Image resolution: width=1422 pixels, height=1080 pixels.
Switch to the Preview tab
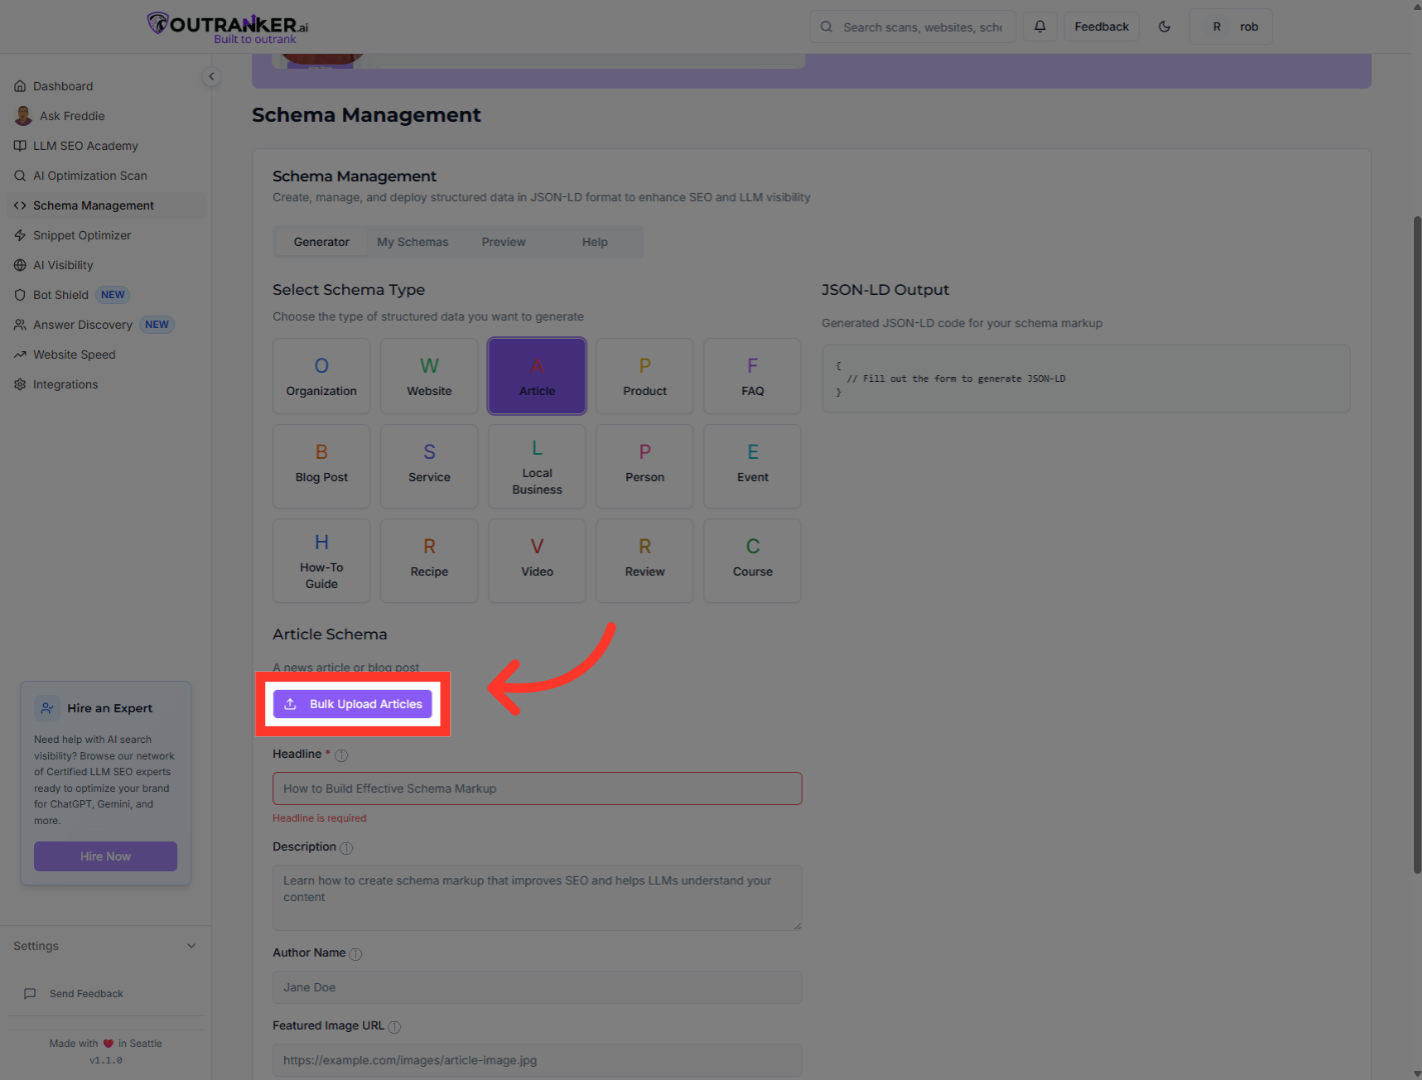(x=503, y=242)
